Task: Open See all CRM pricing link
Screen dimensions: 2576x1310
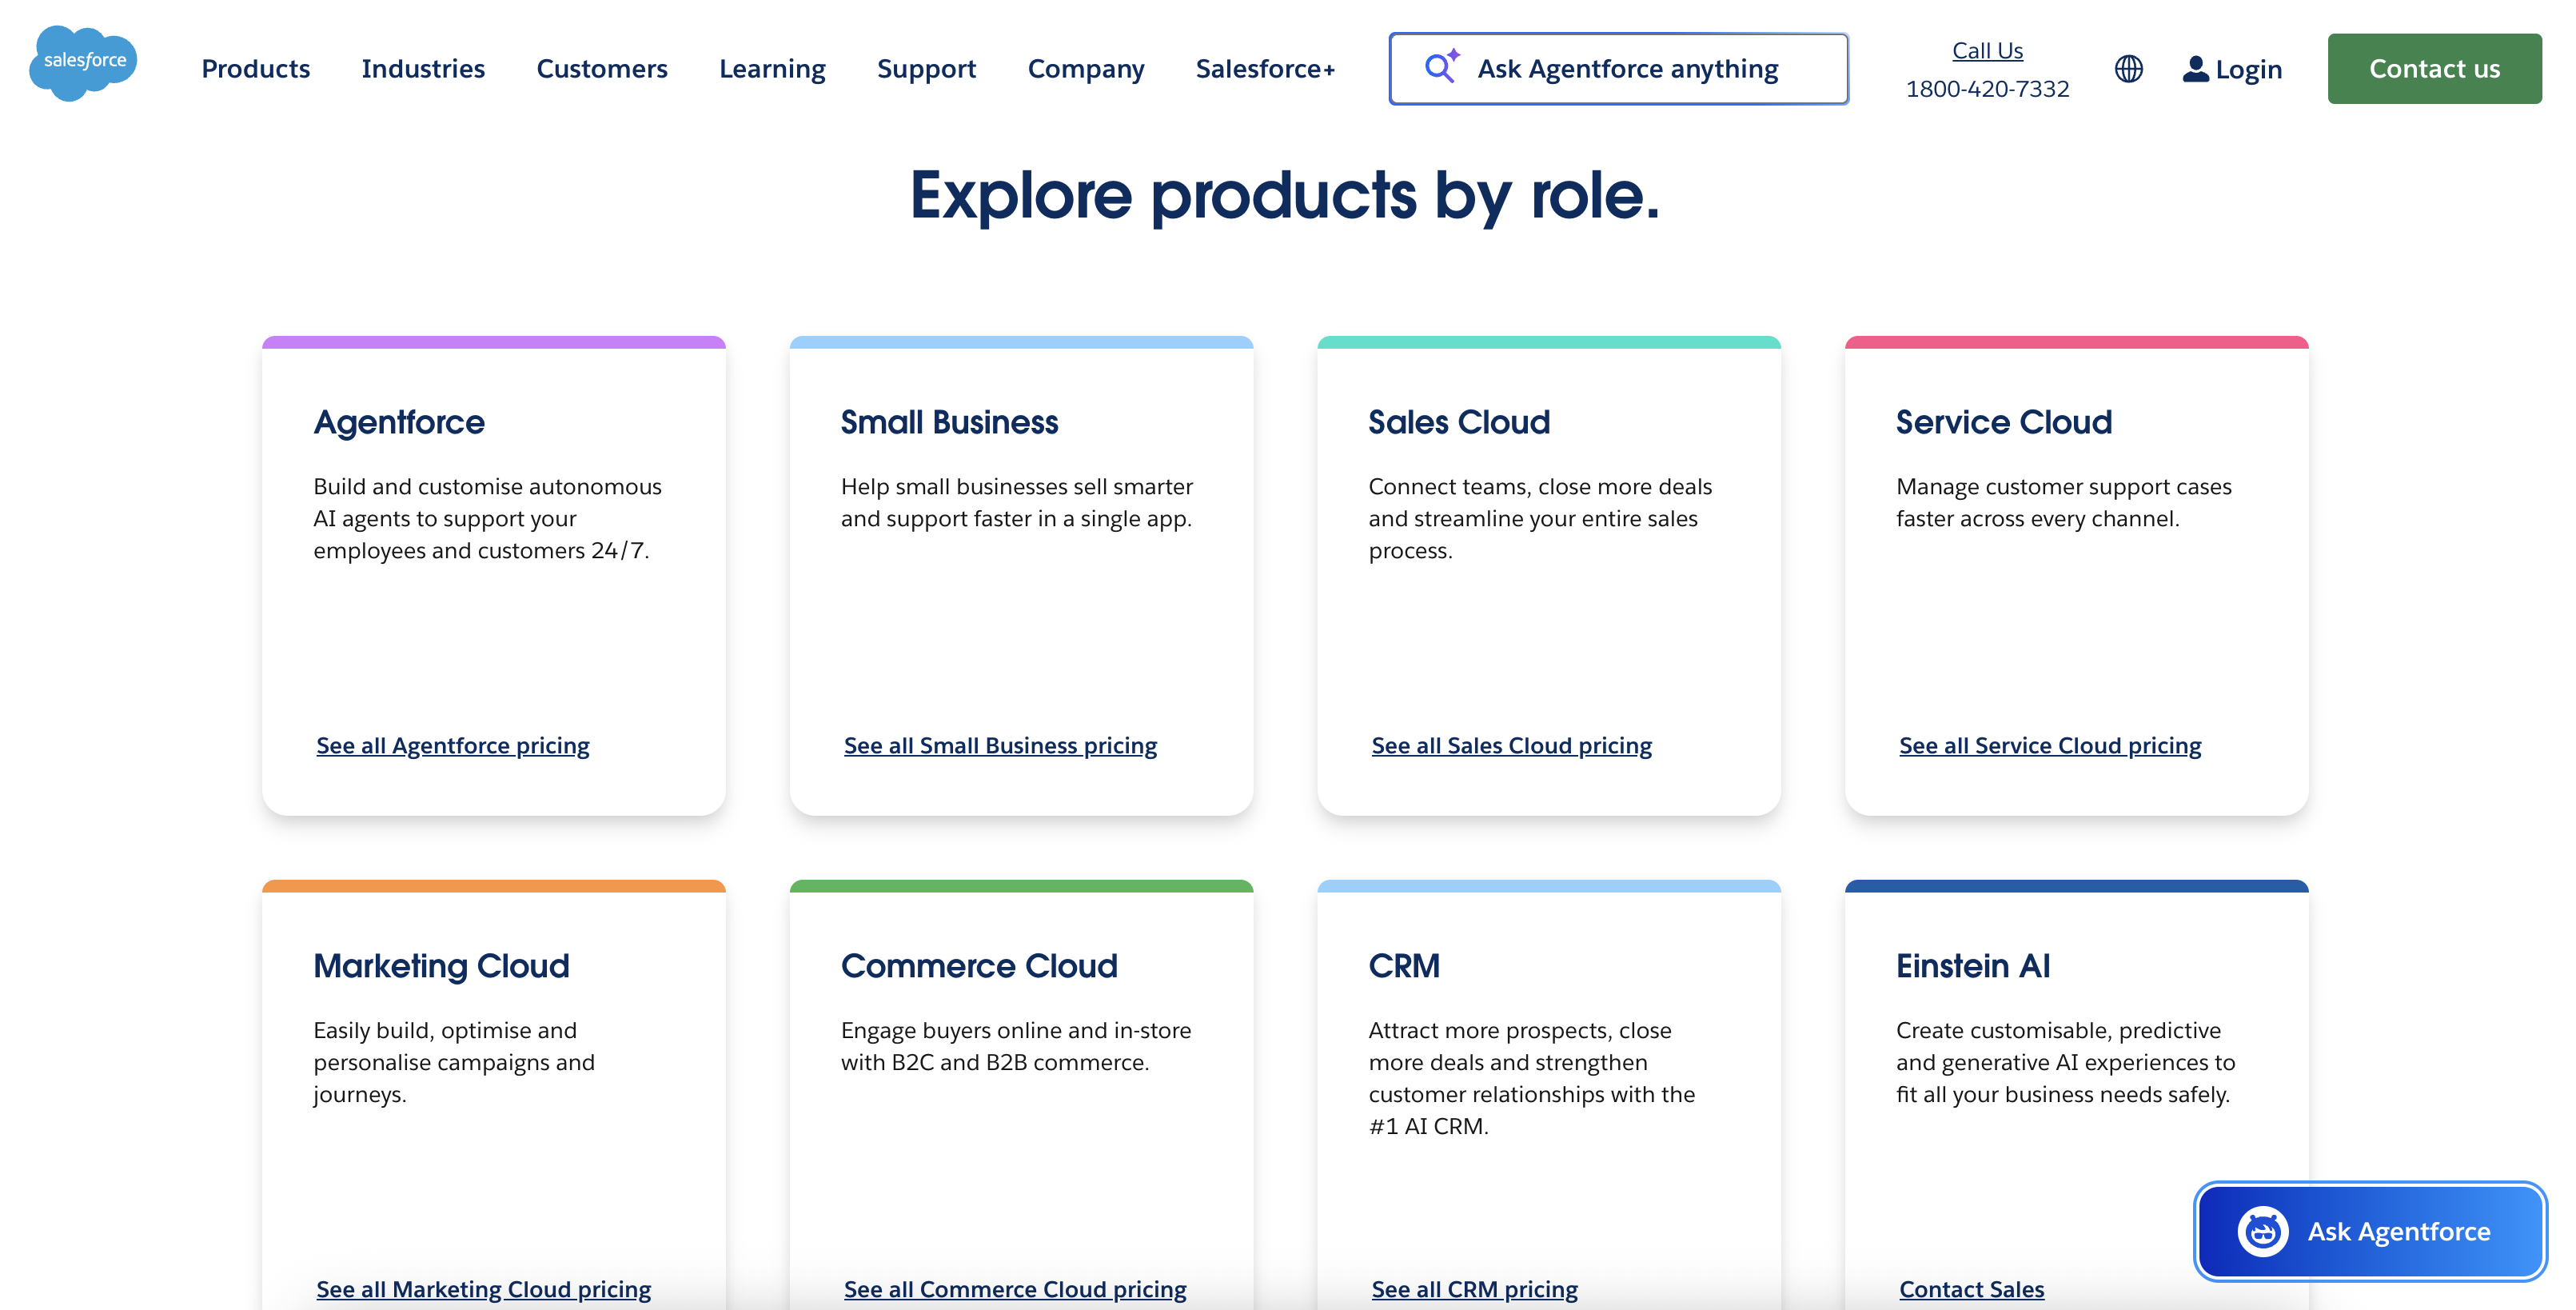Action: [x=1474, y=1290]
